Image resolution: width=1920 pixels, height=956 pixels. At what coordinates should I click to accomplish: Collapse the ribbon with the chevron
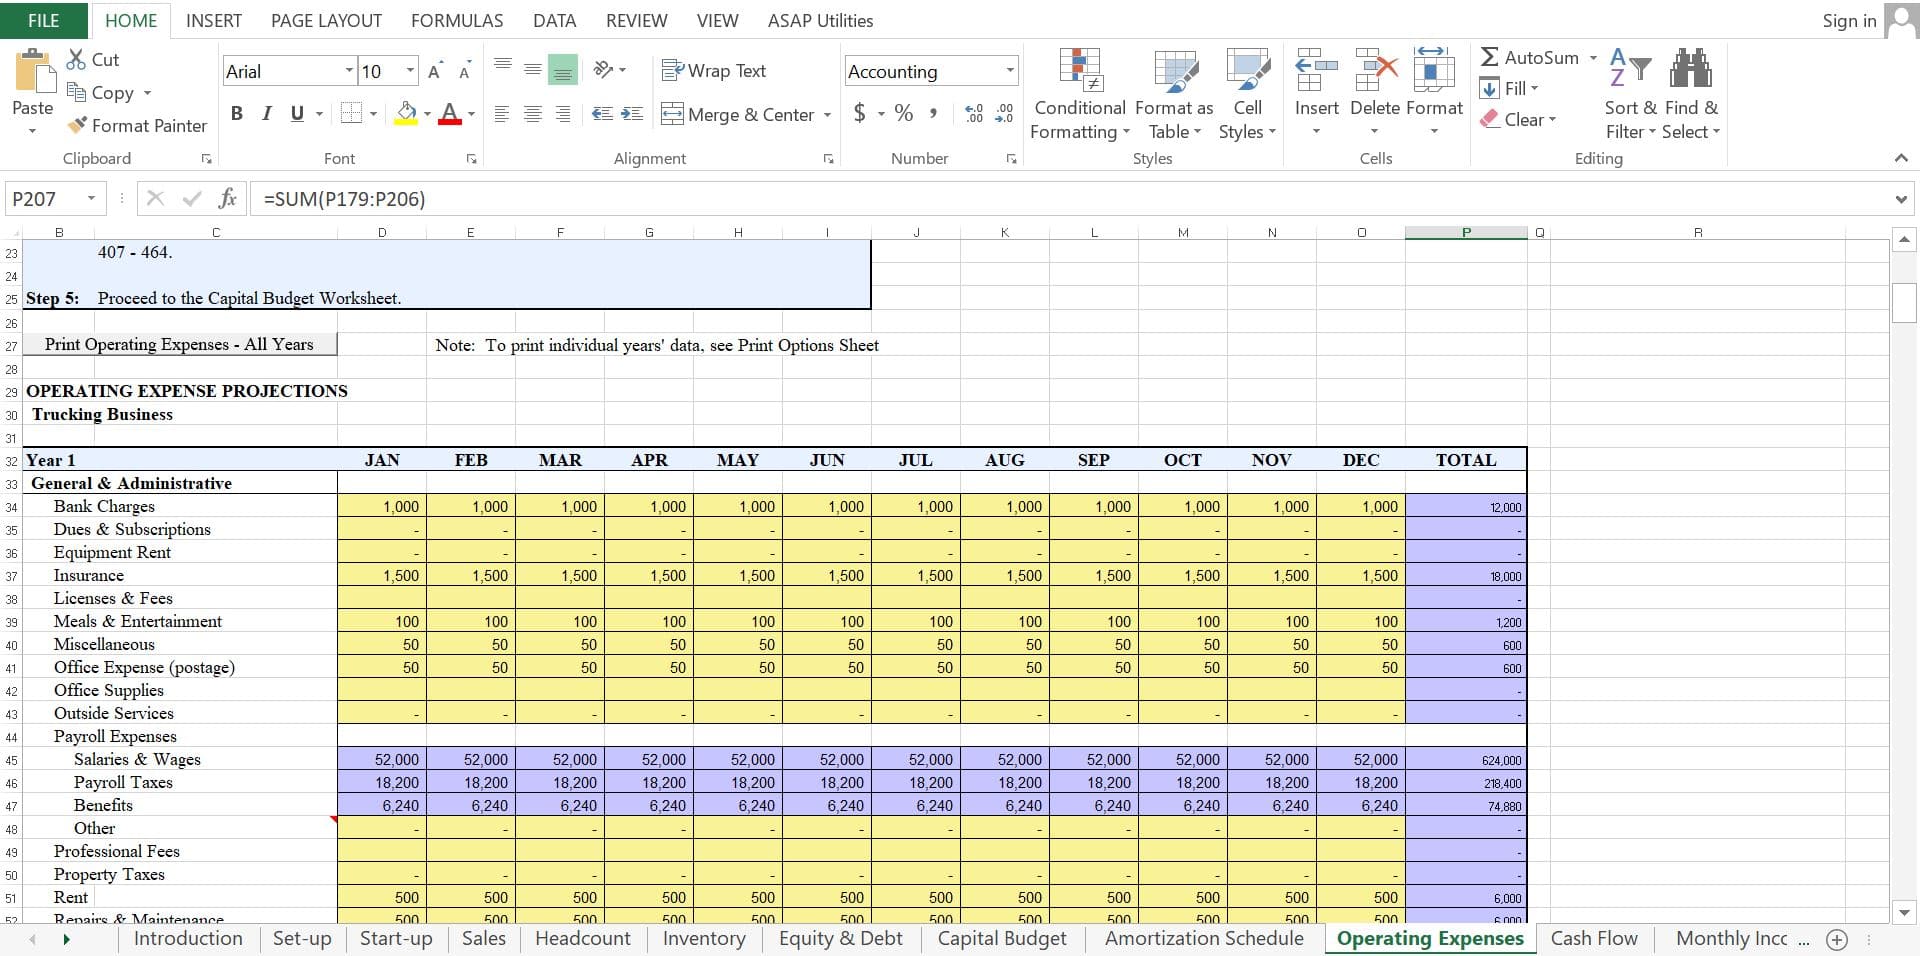point(1901,158)
